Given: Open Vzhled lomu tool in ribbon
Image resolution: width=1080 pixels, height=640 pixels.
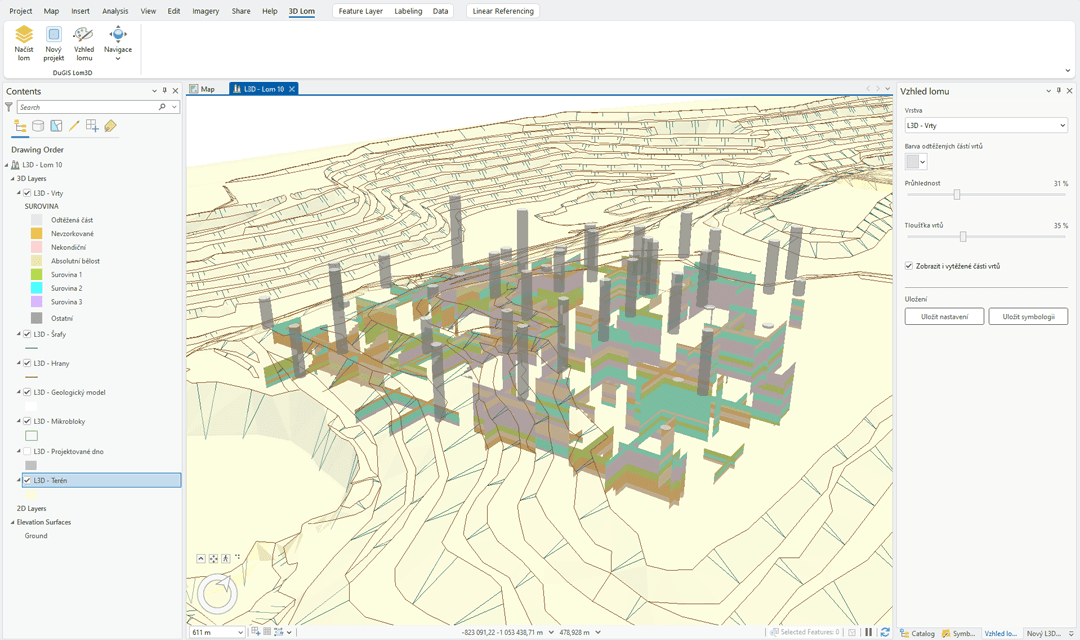Looking at the screenshot, I should (84, 43).
